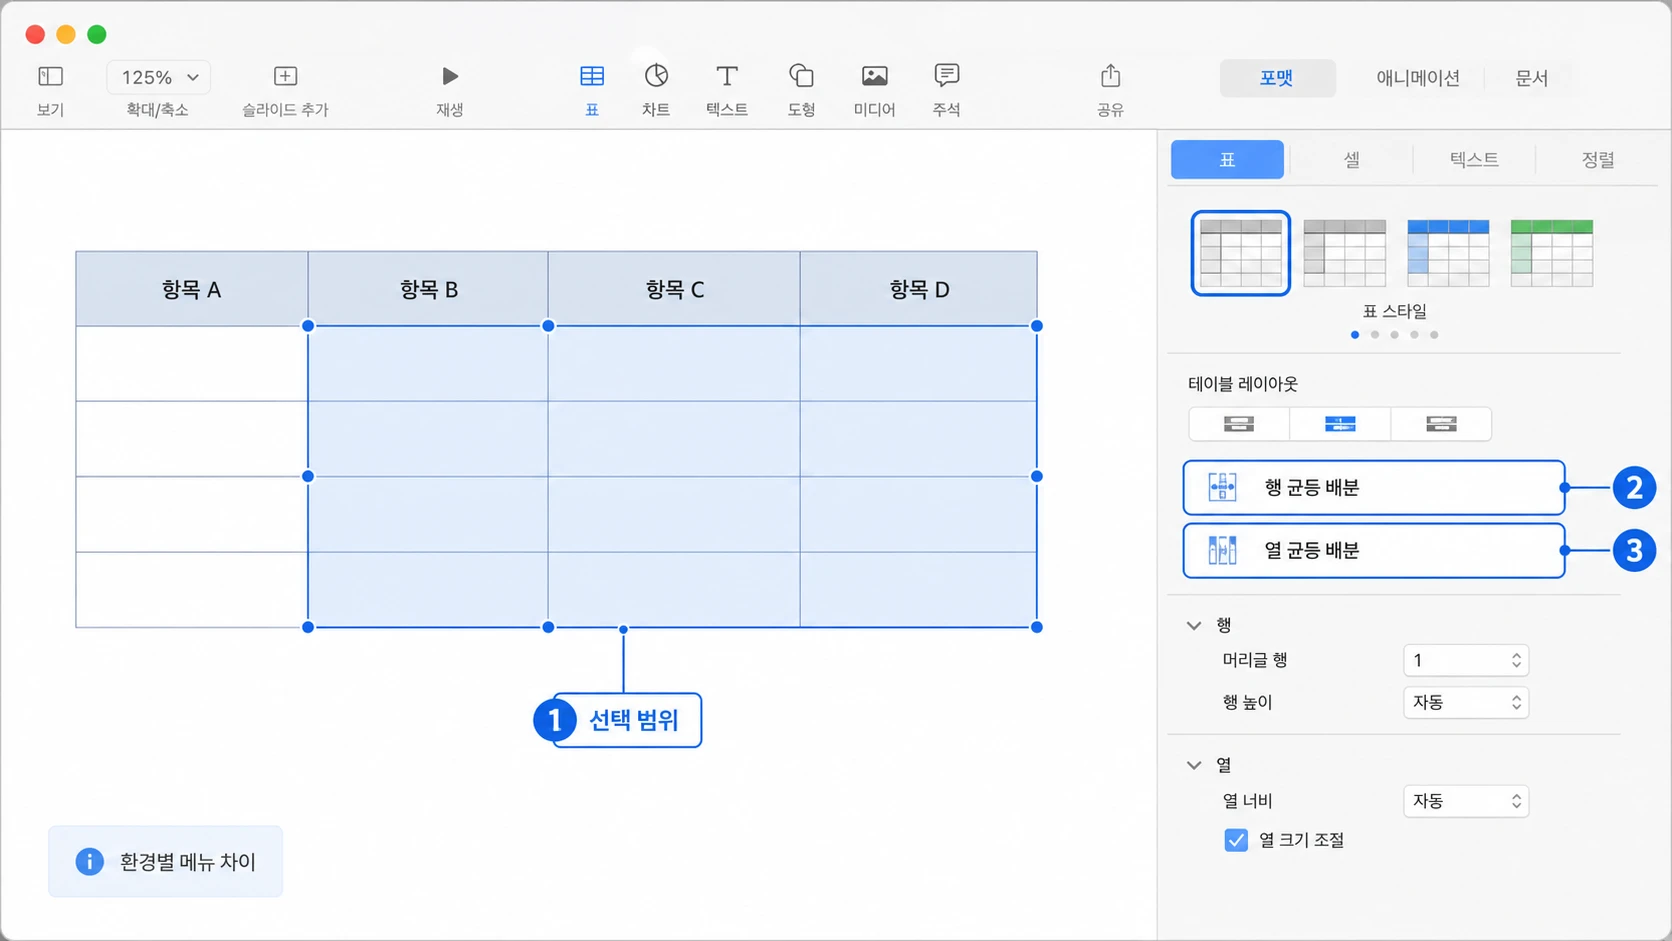
Task: Select the 항목 A header cell
Action: pos(192,289)
